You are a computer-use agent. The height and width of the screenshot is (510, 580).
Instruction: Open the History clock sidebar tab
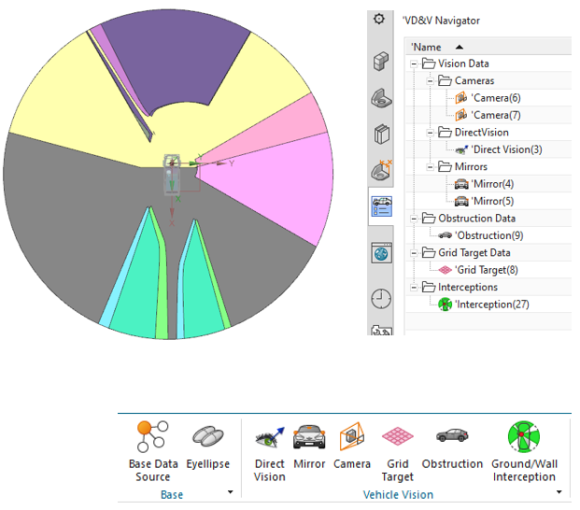tap(381, 298)
